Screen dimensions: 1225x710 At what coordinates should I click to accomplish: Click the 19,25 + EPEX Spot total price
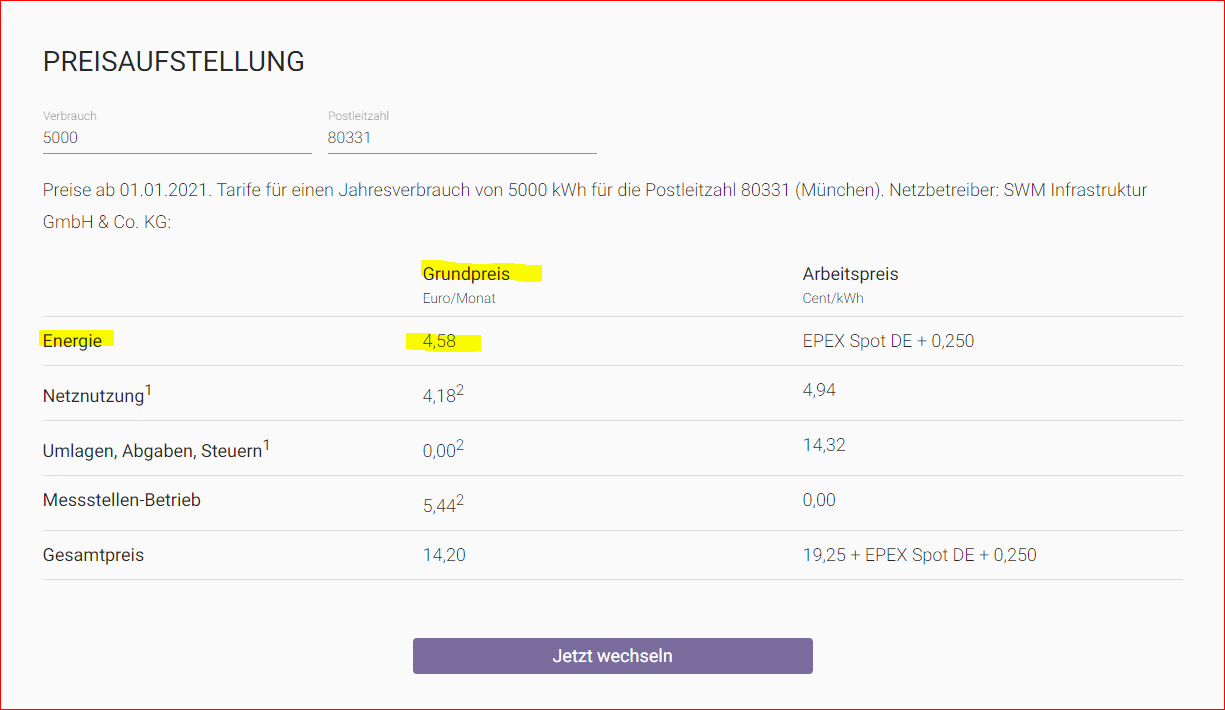tap(919, 555)
